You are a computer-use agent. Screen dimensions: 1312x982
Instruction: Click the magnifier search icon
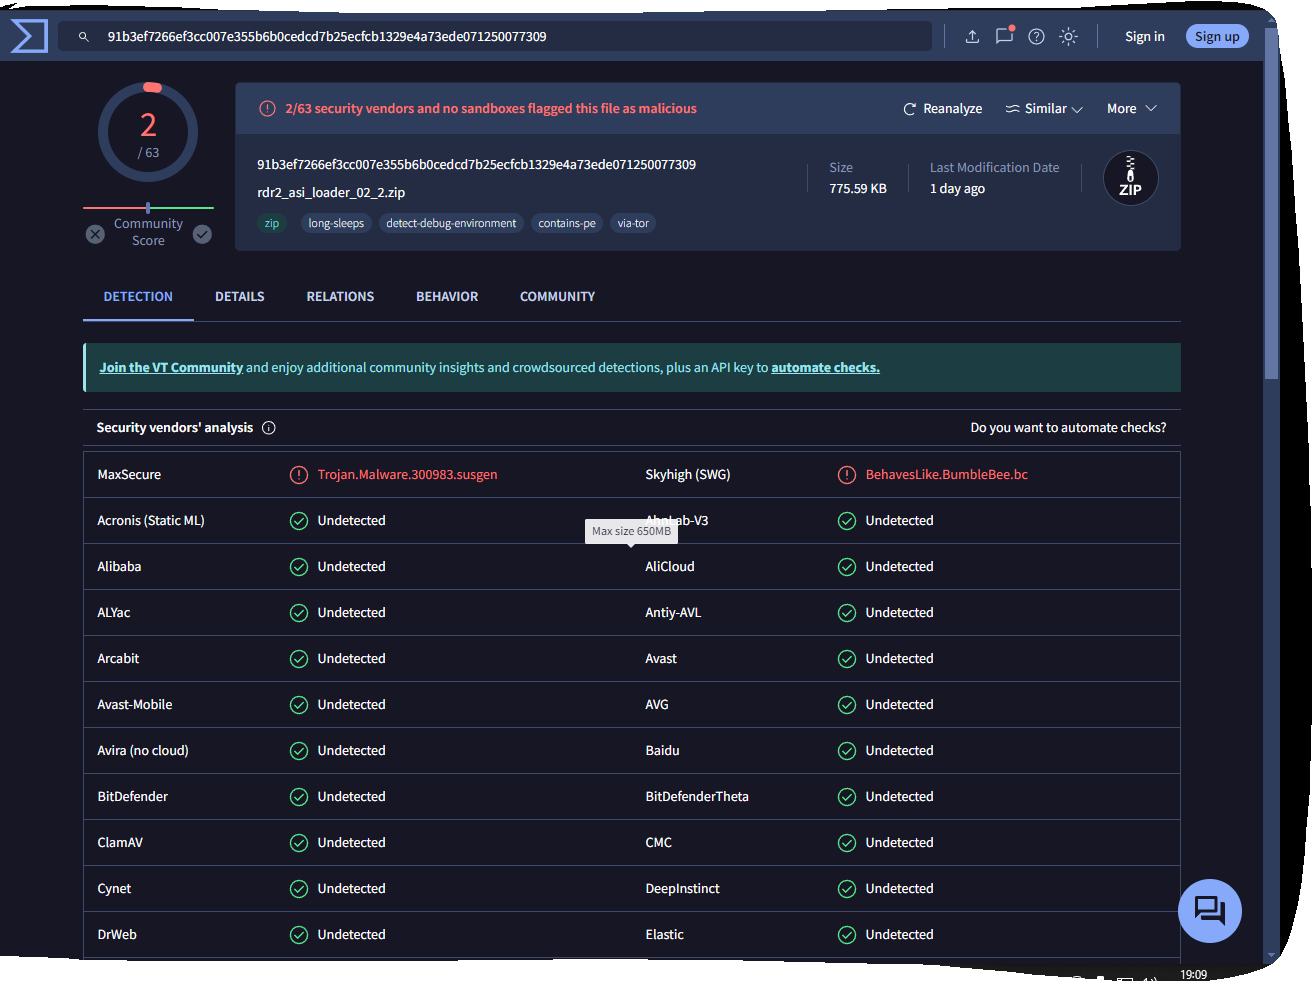point(84,37)
